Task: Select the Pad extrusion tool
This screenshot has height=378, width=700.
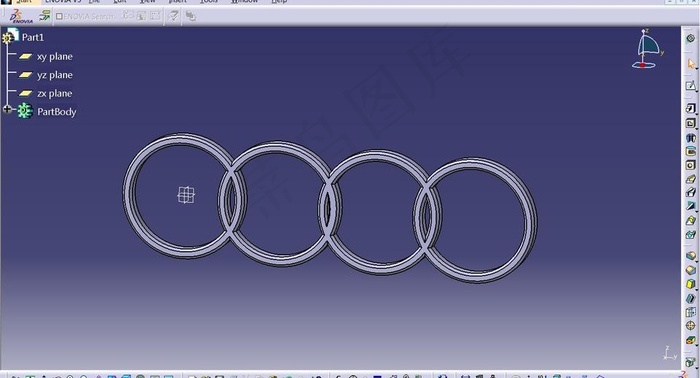Action: (691, 108)
